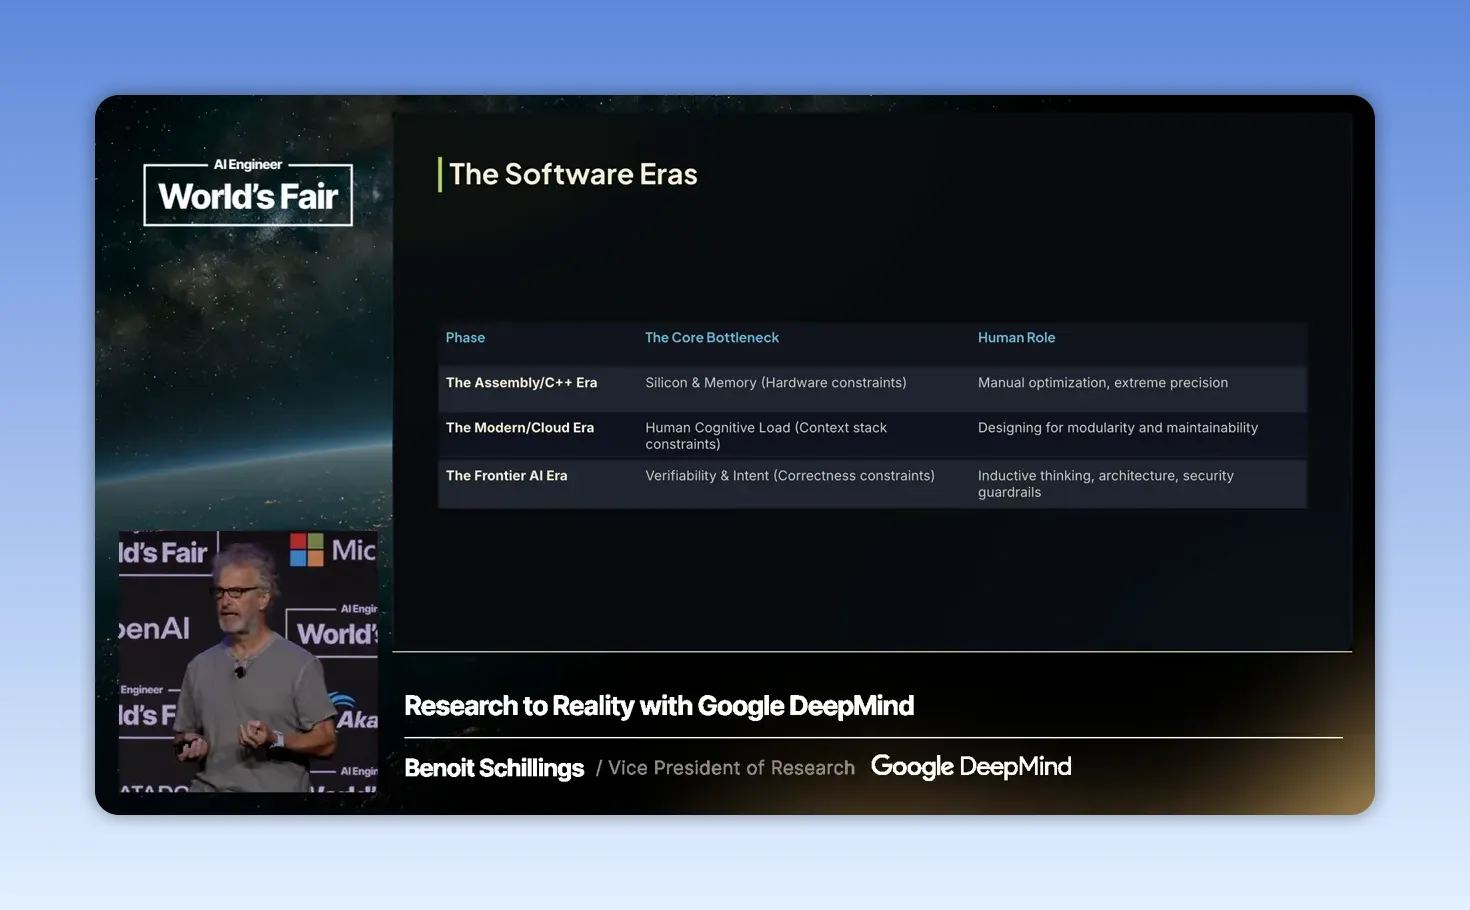Screen dimensions: 1470x910
Task: Click "Manual optimization, extreme precision" cell
Action: point(1103,383)
